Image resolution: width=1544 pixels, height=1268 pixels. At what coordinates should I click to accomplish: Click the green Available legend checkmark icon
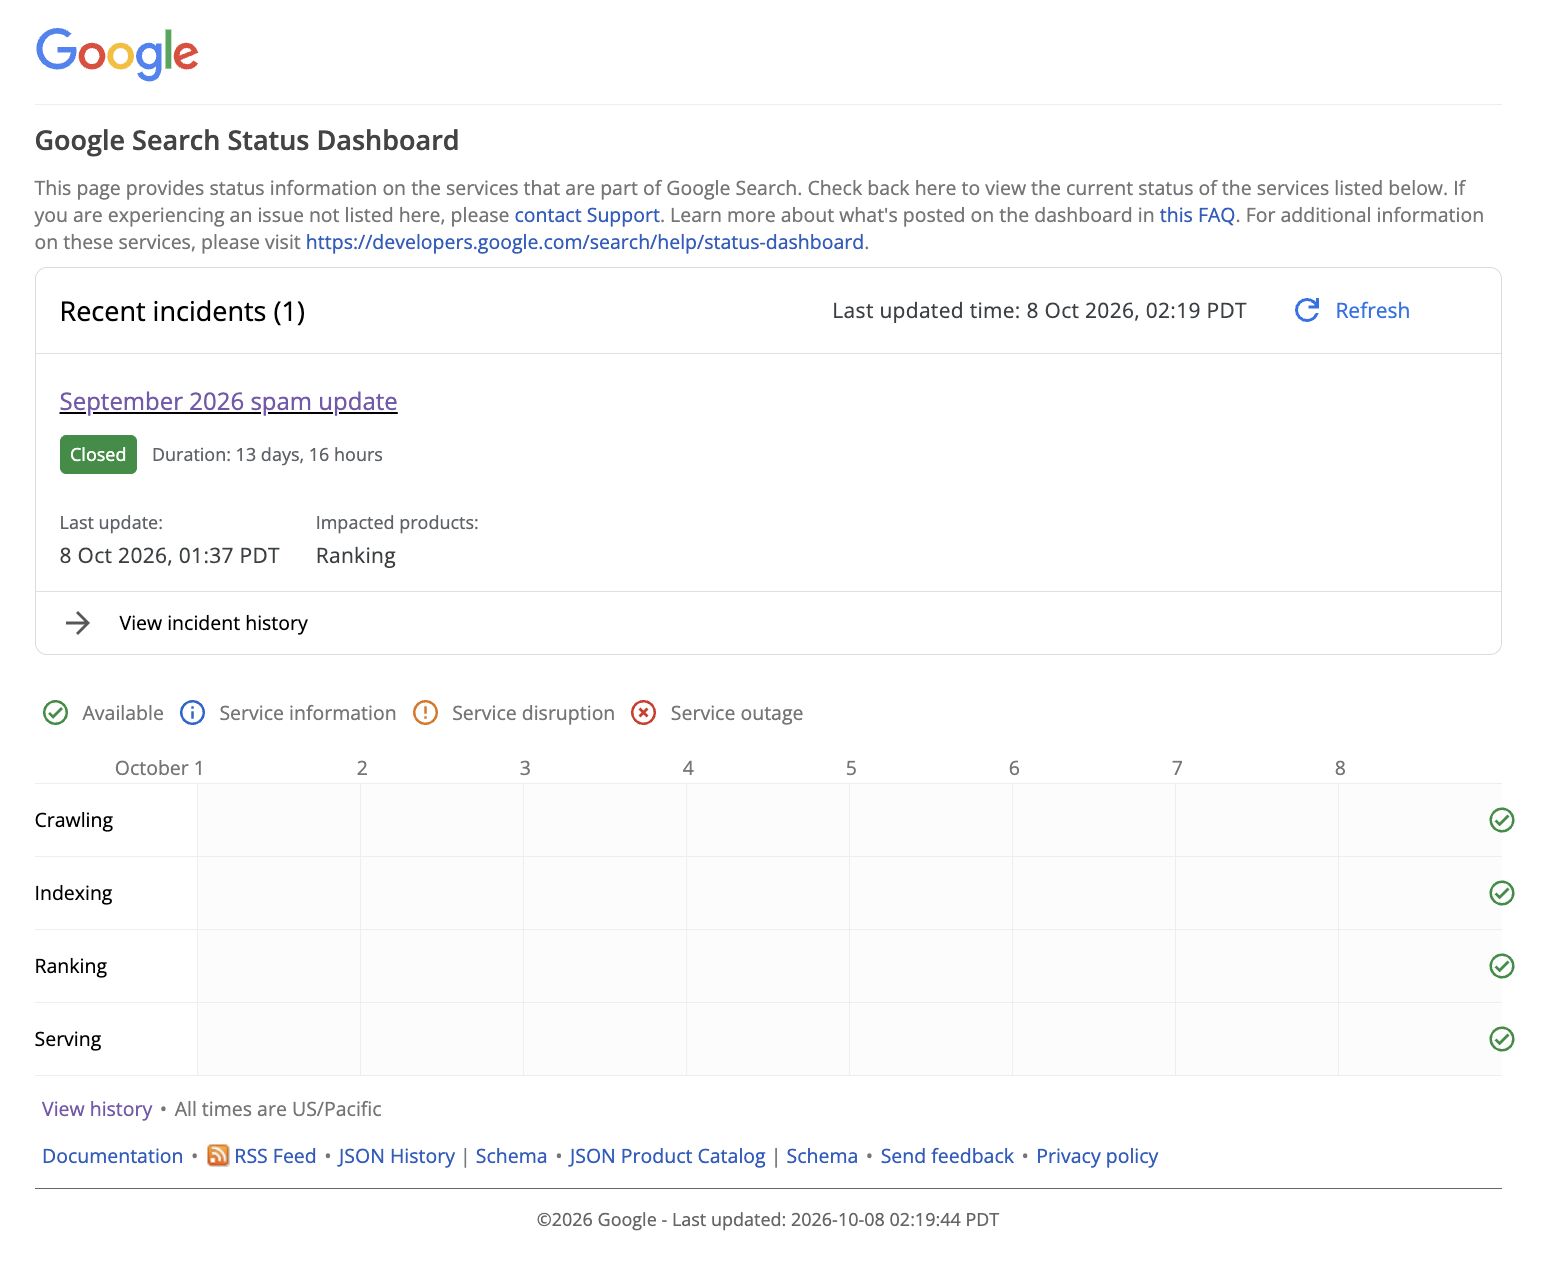tap(55, 713)
